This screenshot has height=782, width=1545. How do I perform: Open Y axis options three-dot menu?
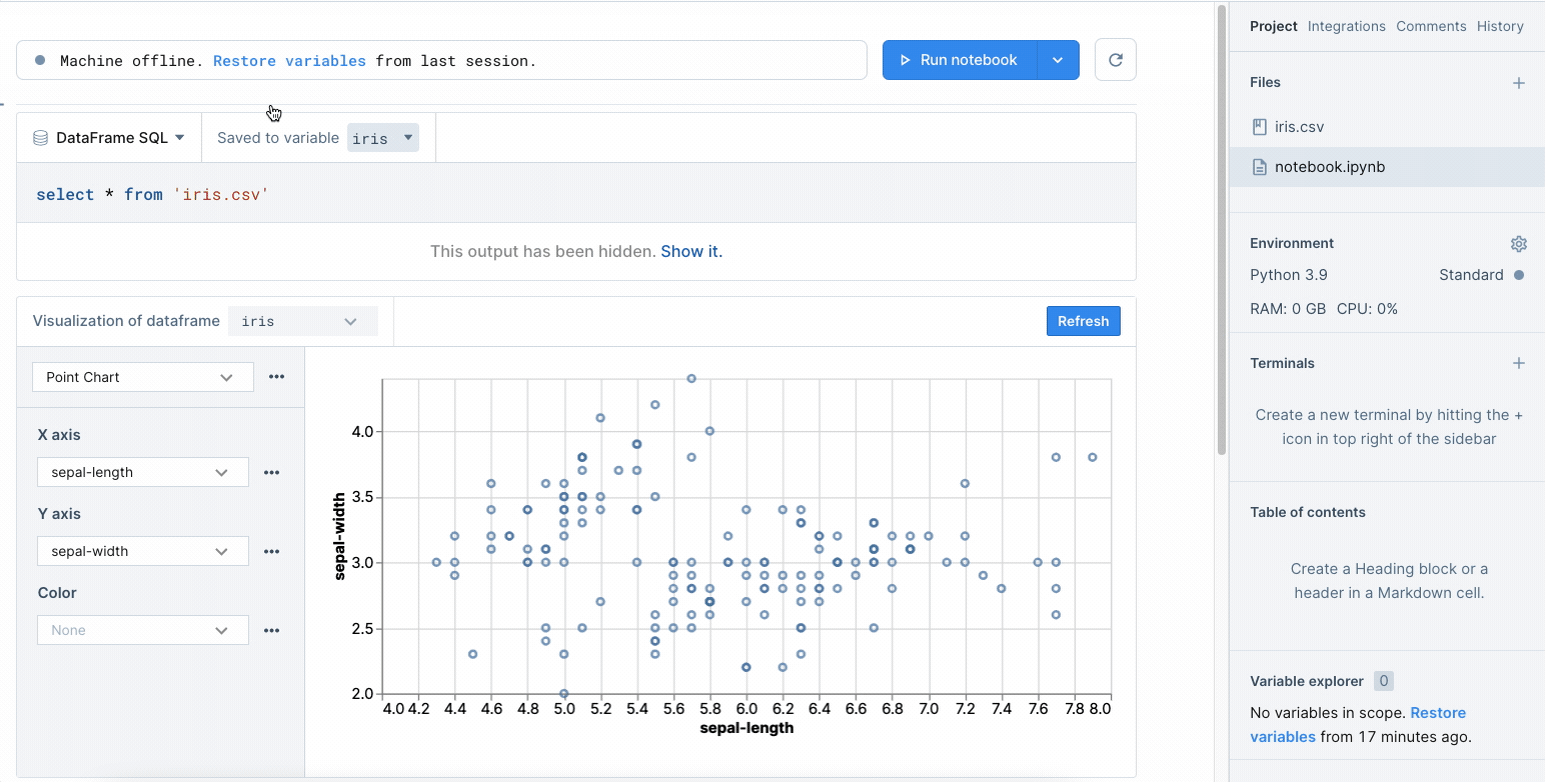tap(271, 551)
